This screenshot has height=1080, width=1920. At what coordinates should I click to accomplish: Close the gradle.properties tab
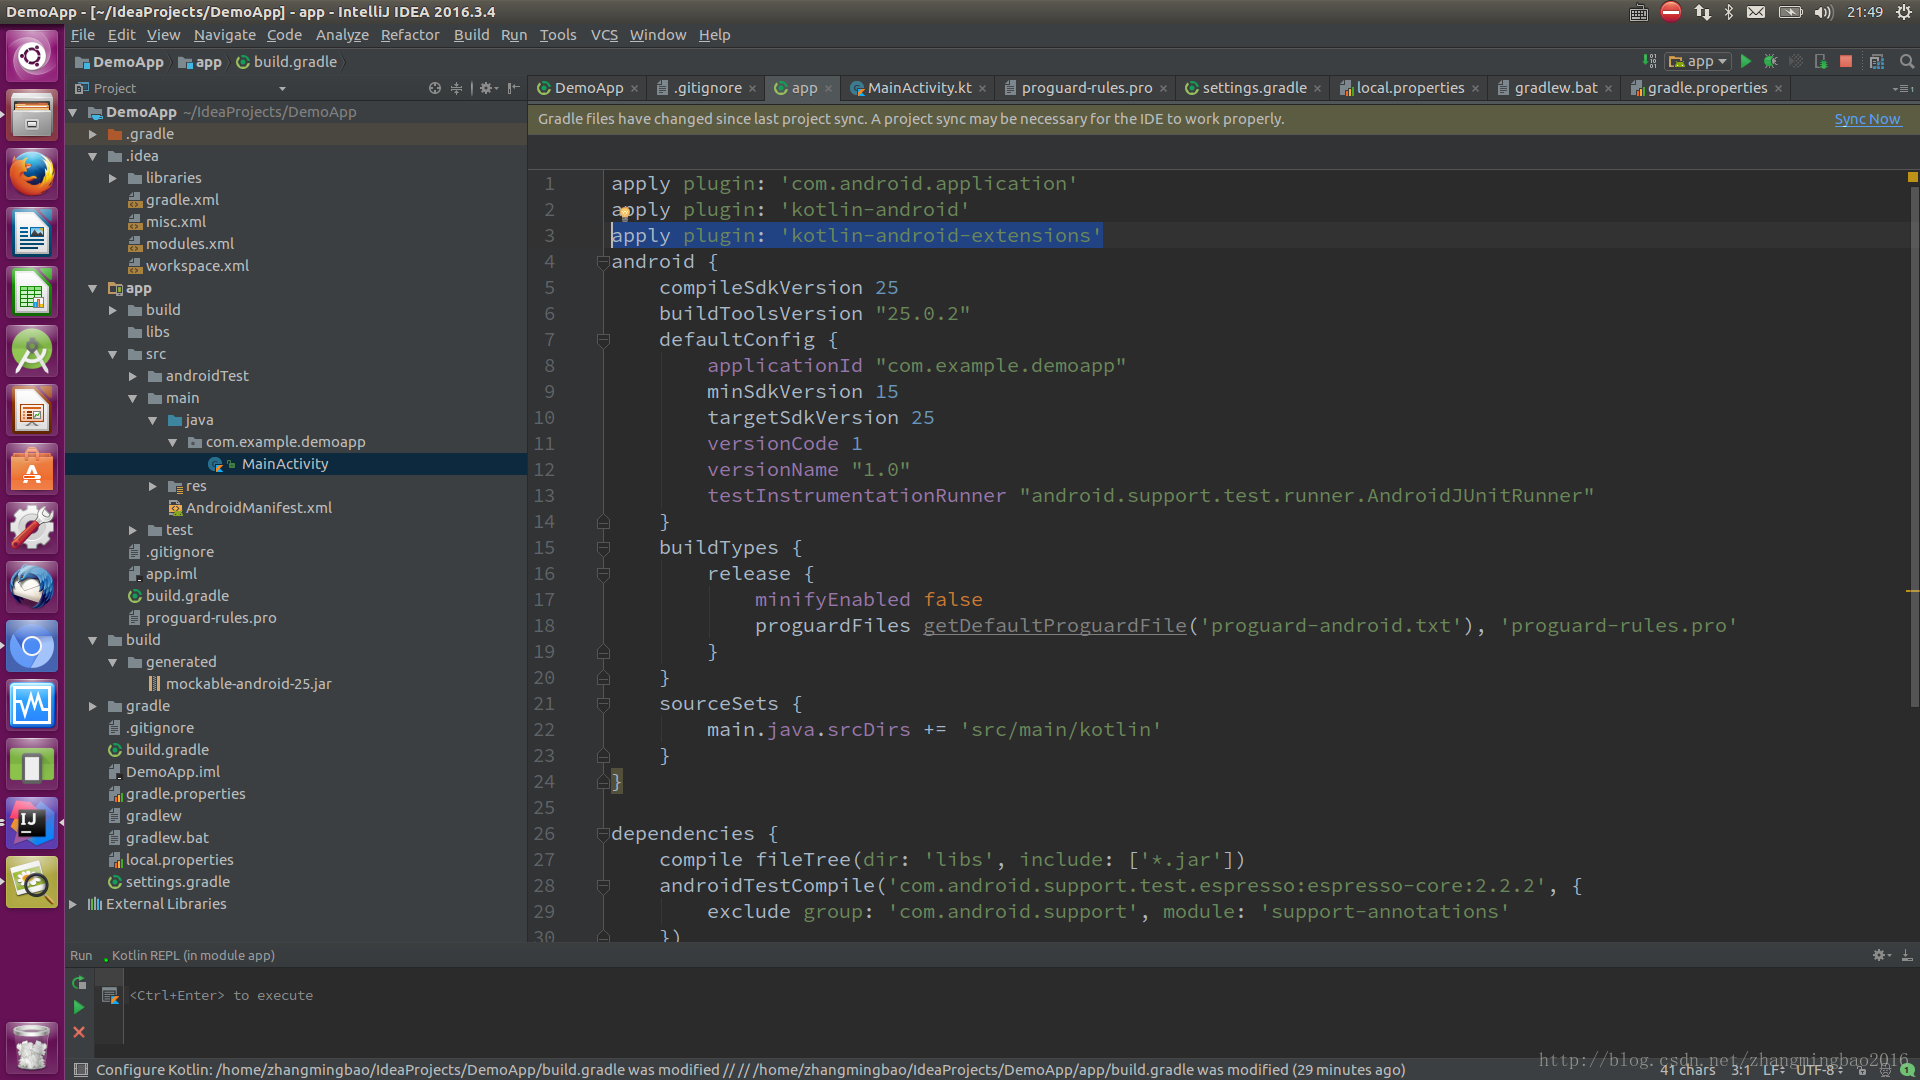coord(1778,89)
